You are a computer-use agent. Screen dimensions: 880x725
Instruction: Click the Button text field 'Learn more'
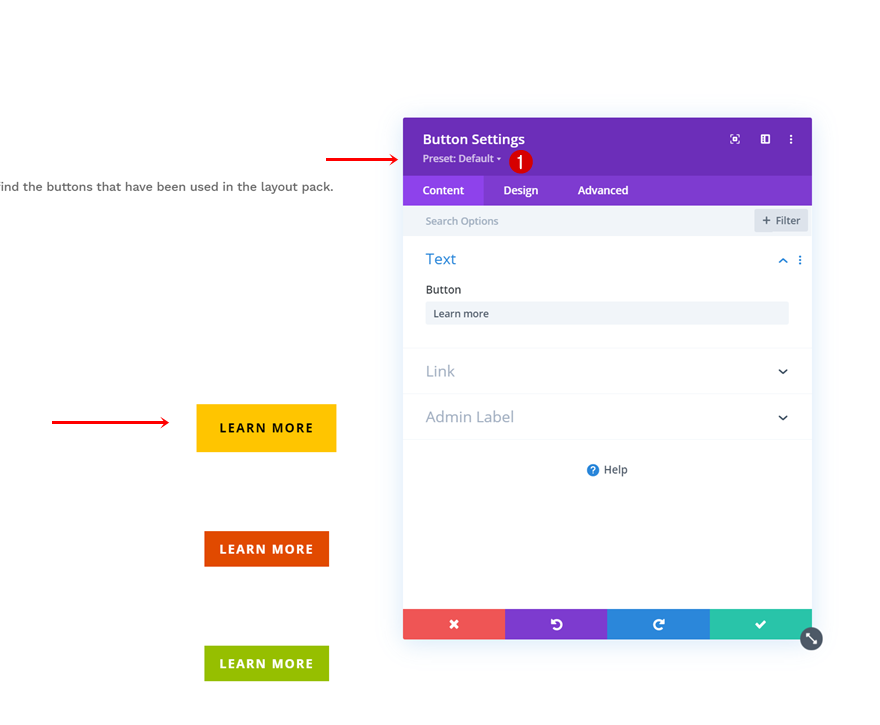tap(607, 314)
